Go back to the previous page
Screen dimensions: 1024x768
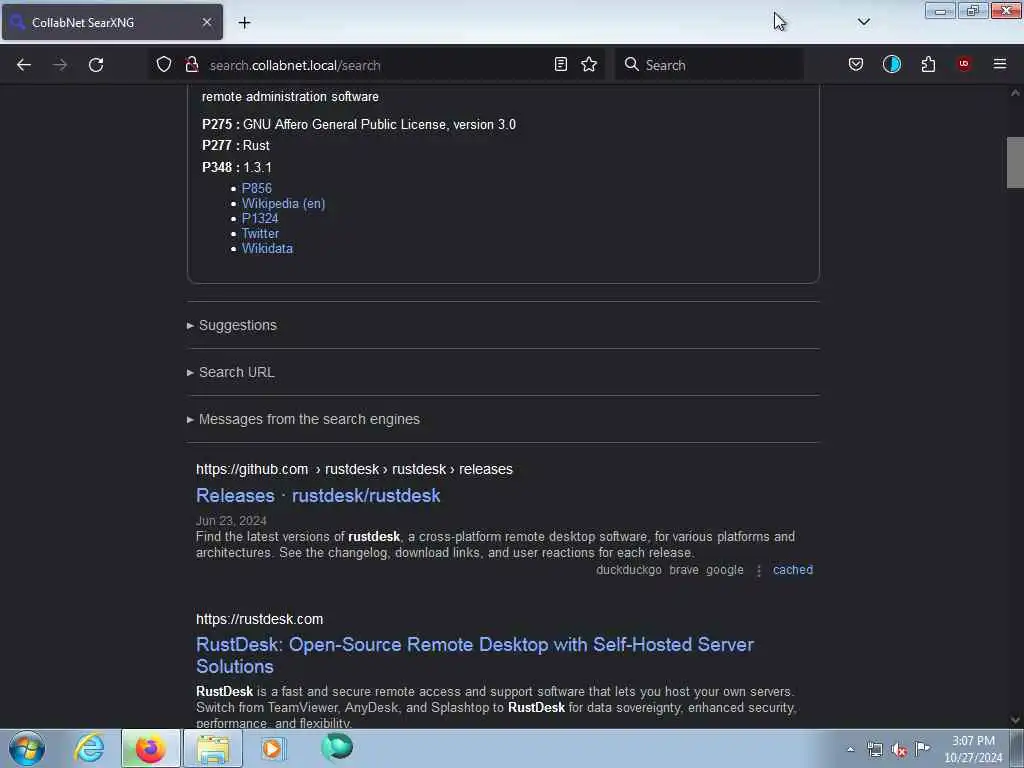point(24,65)
